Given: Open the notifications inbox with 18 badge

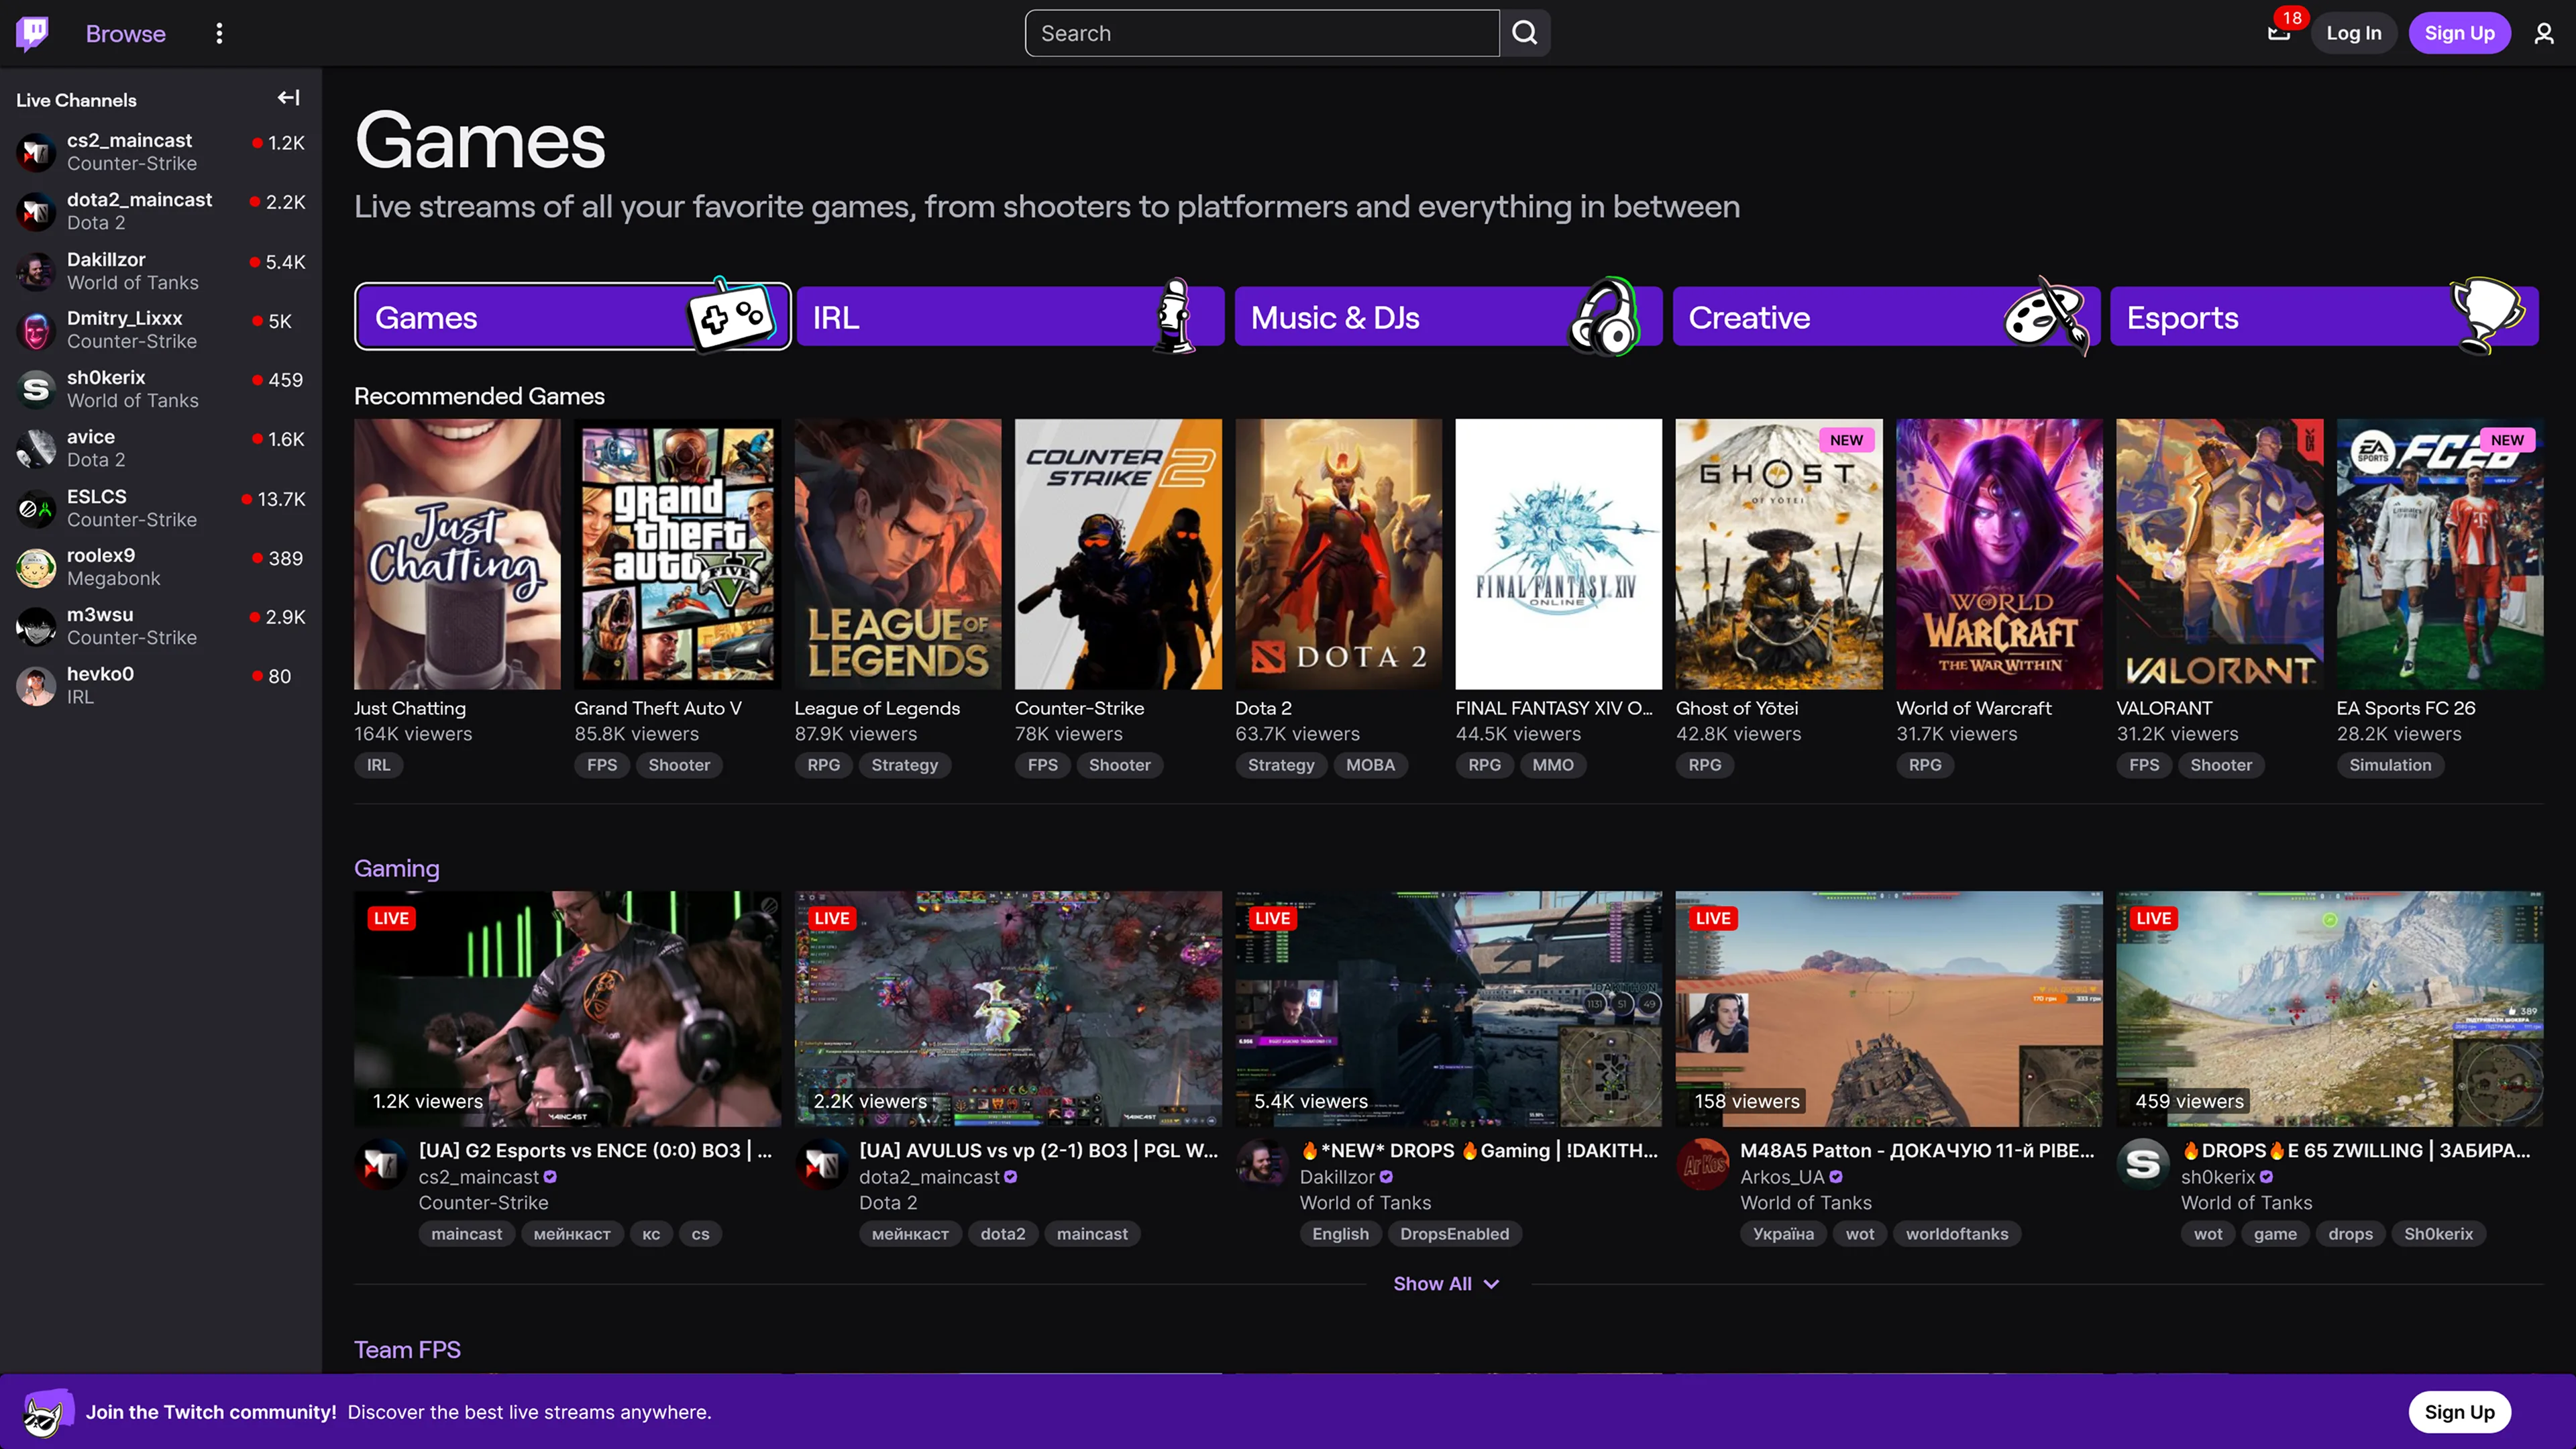Looking at the screenshot, I should (x=2278, y=33).
